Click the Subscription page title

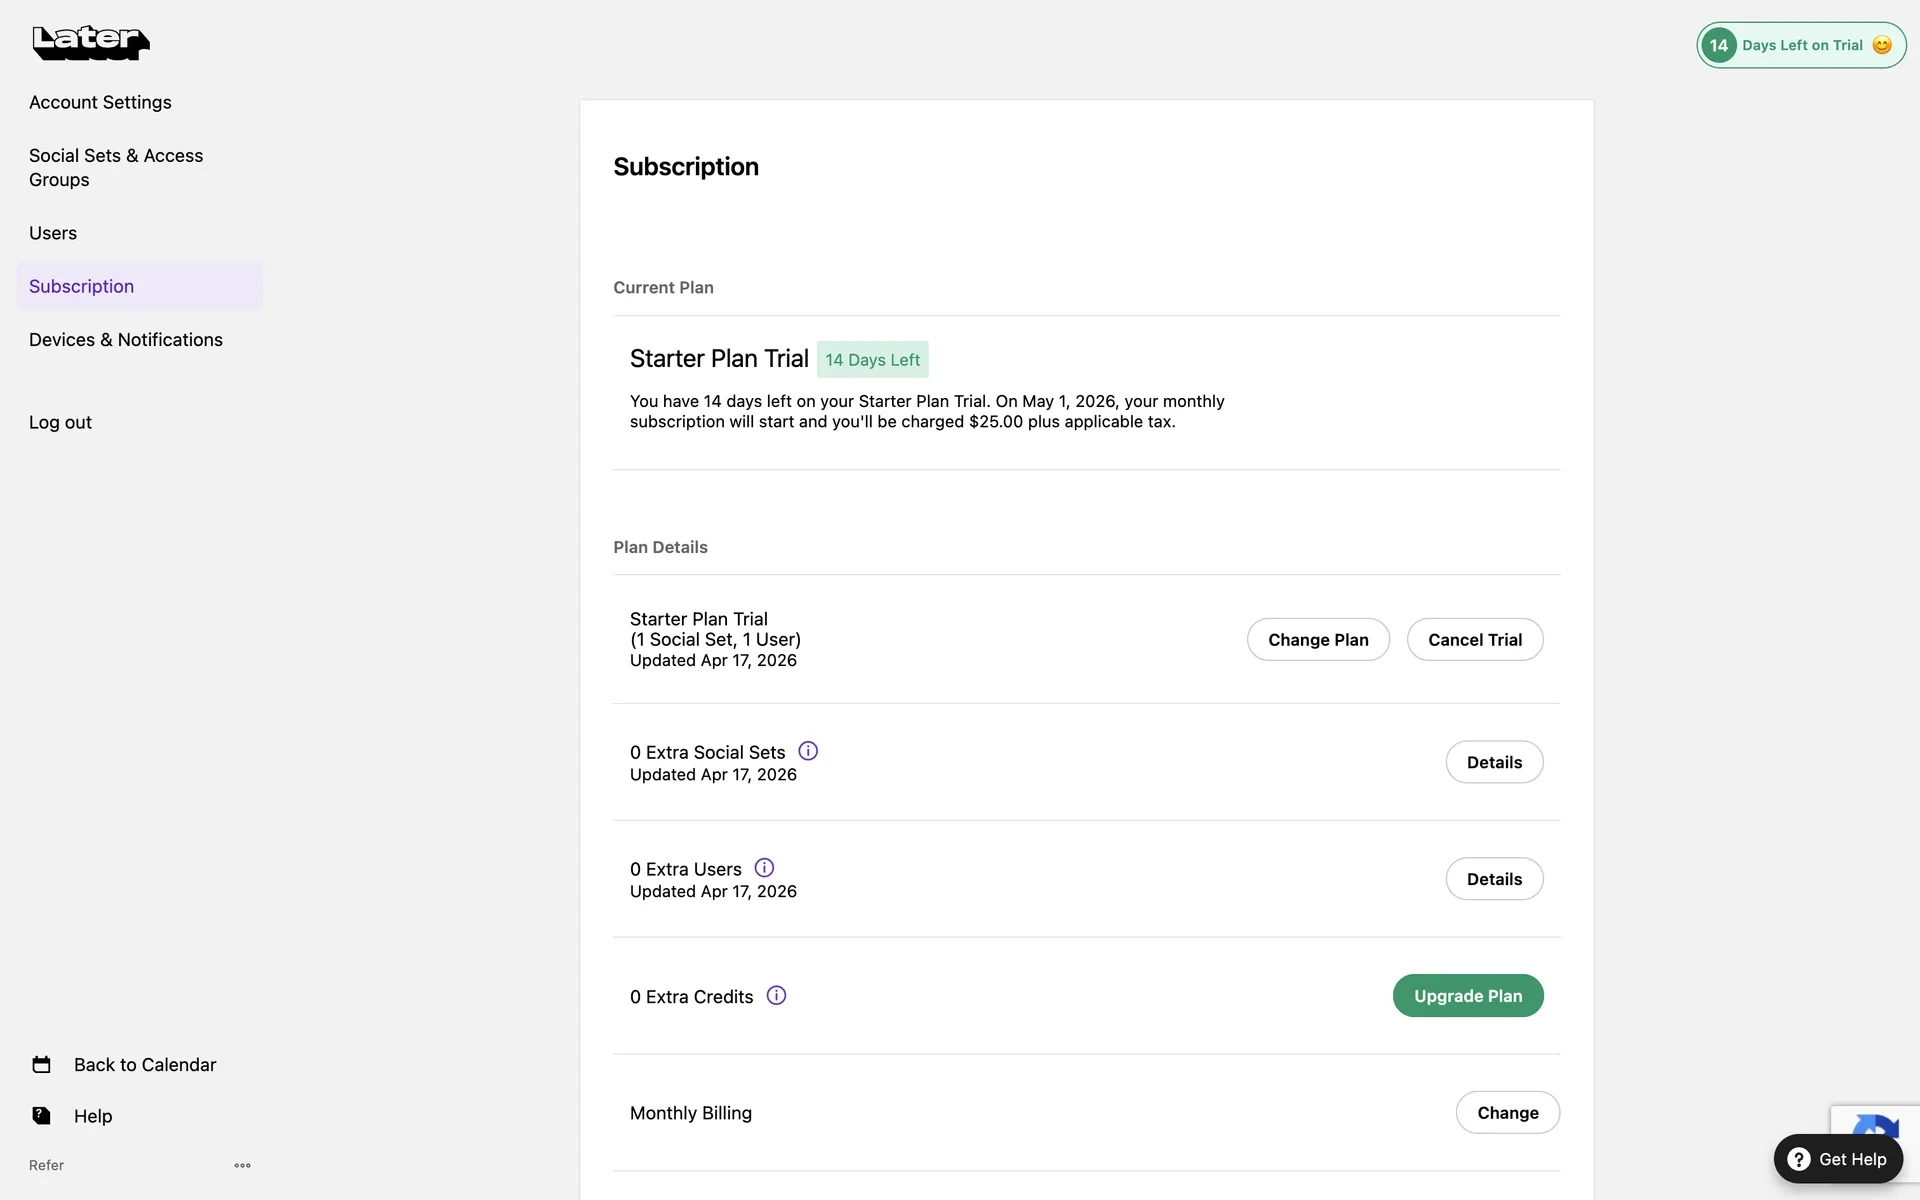tap(686, 167)
